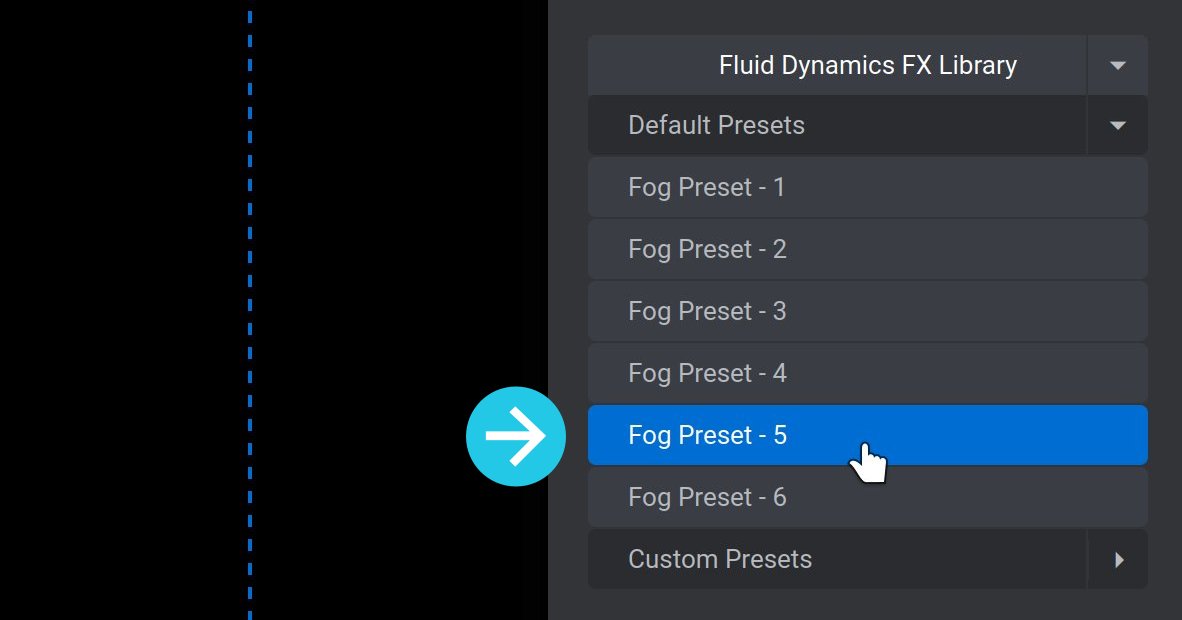Click the Custom Presets header label
This screenshot has height=620, width=1182.
pyautogui.click(x=720, y=559)
